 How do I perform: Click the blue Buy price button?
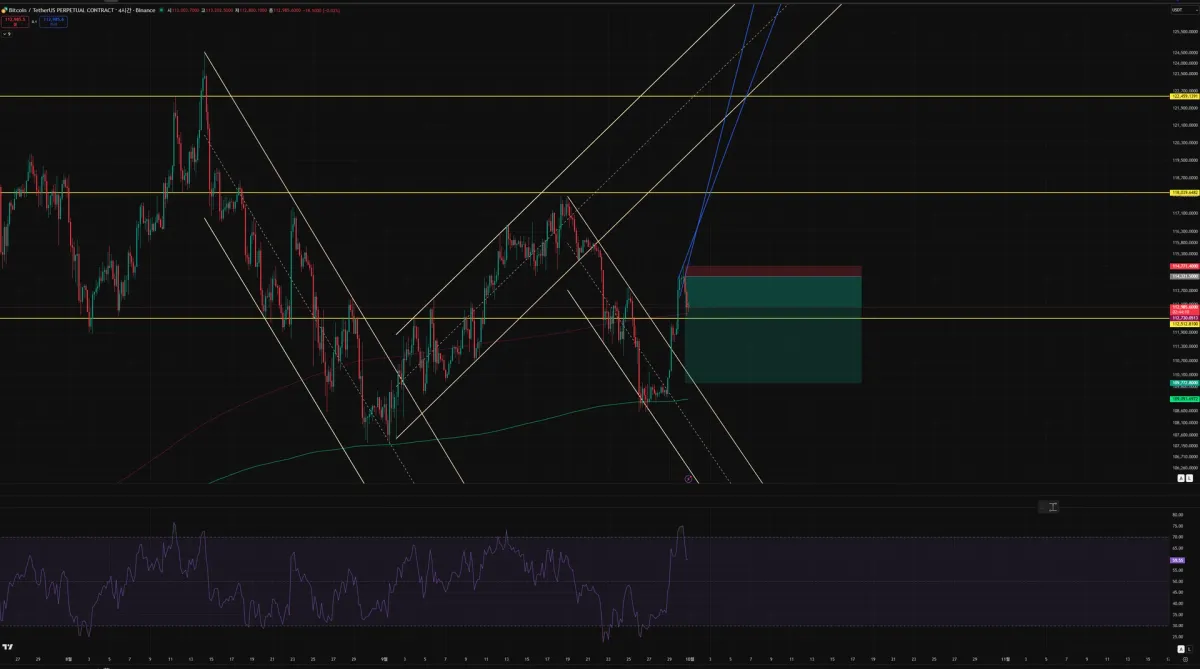(53, 21)
